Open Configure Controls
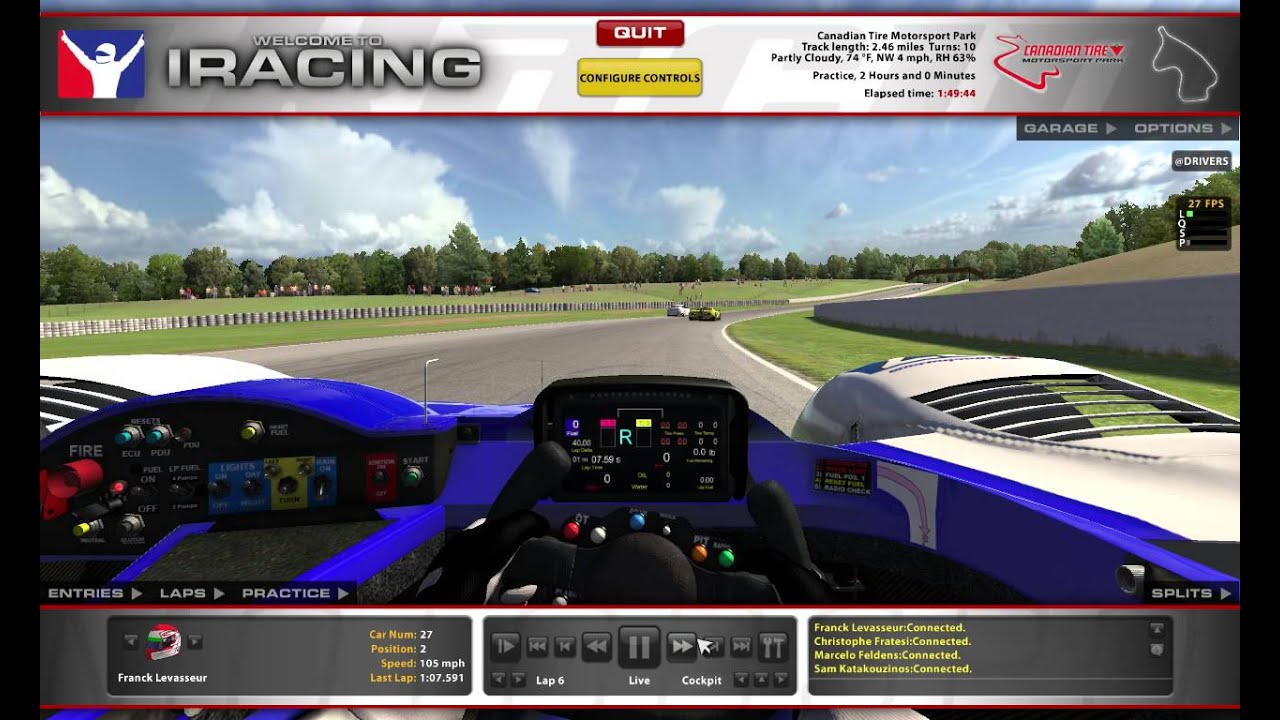Viewport: 1280px width, 720px height. [x=640, y=77]
